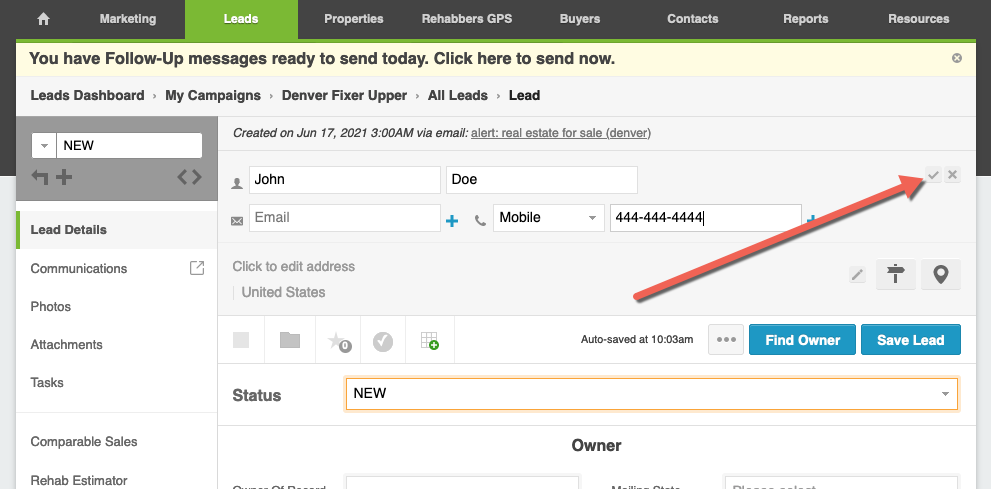This screenshot has height=489, width=991.
Task: Open the Leads menu tab
Action: [241, 19]
